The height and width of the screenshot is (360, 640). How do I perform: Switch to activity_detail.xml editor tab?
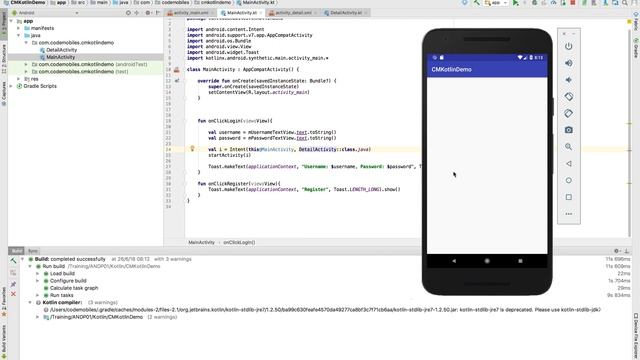pos(293,13)
